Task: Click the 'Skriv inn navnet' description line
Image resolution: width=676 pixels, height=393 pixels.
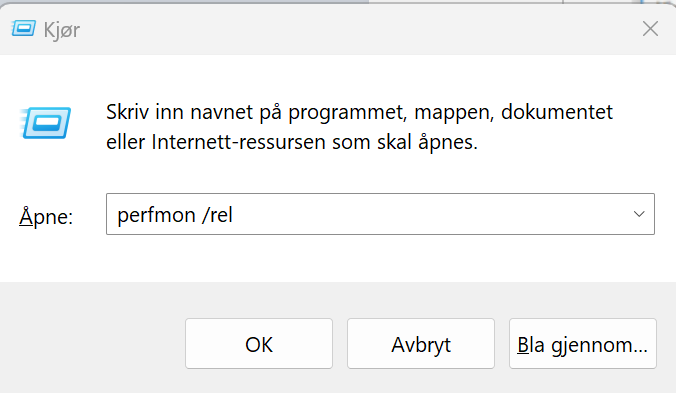Action: tap(359, 113)
